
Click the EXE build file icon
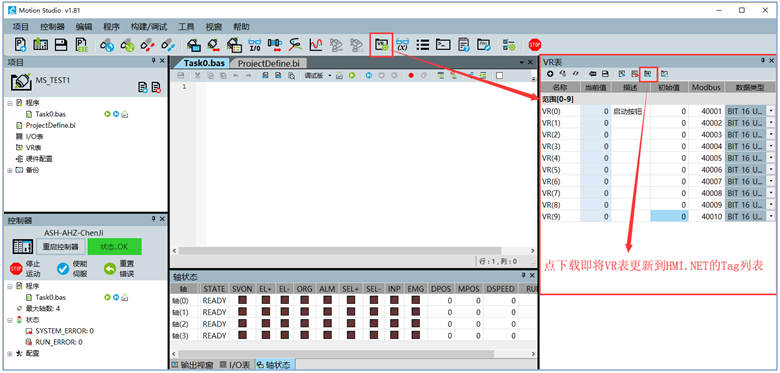[82, 45]
